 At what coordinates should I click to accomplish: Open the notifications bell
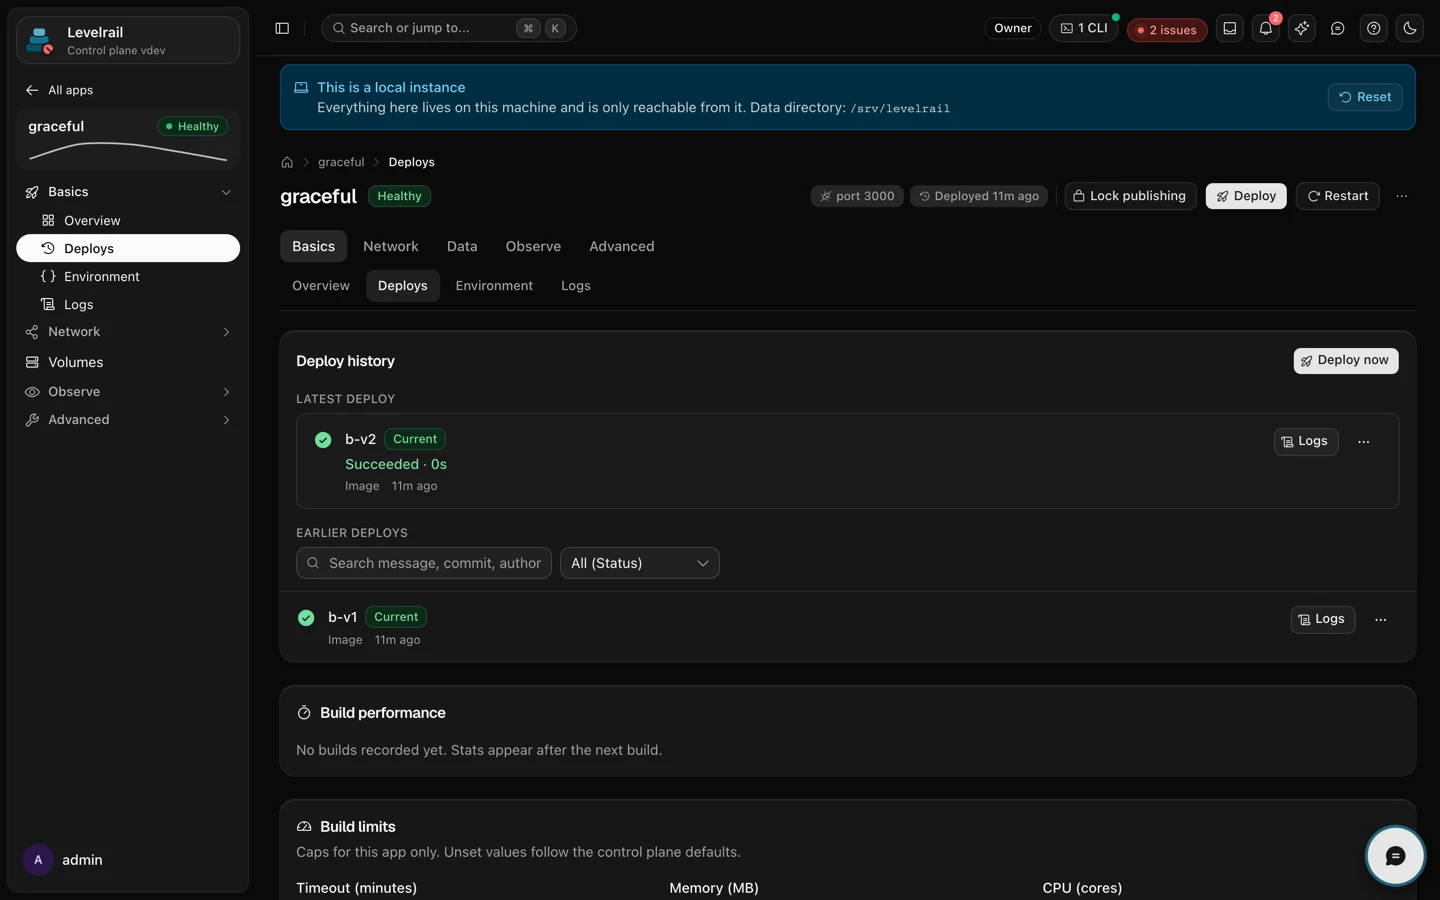pyautogui.click(x=1266, y=29)
